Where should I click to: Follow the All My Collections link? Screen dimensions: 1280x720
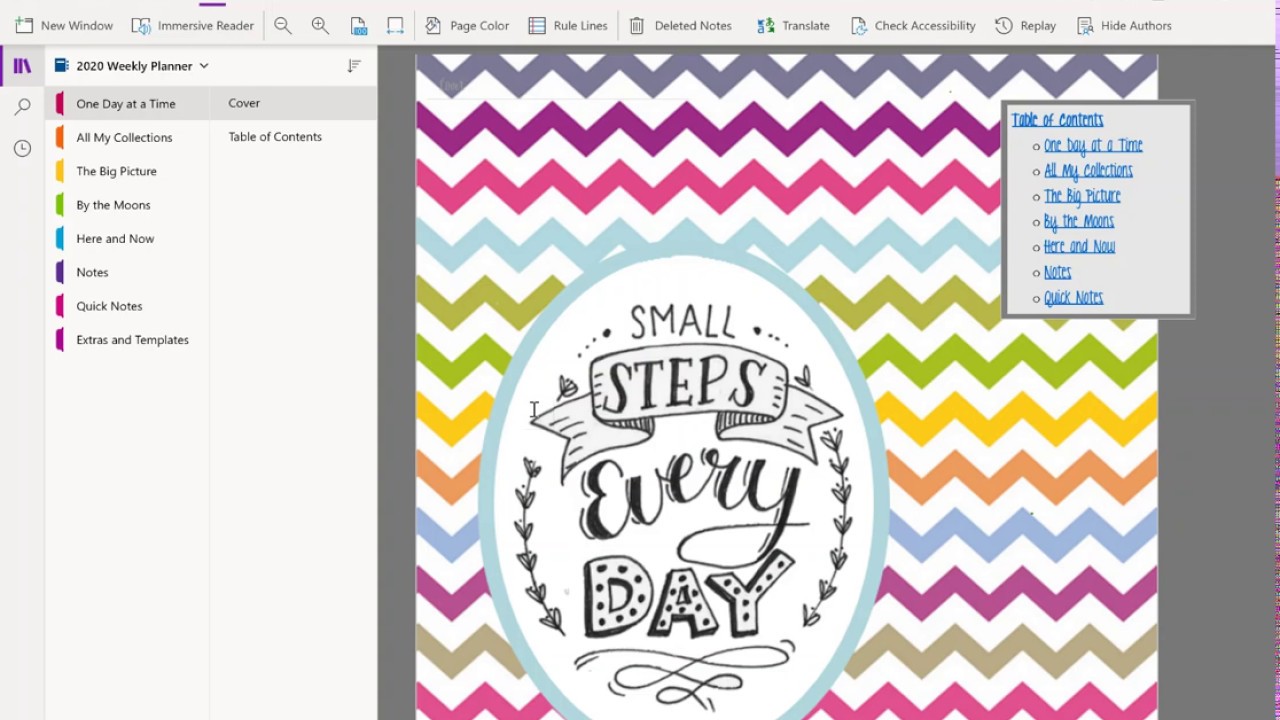[x=1088, y=171]
